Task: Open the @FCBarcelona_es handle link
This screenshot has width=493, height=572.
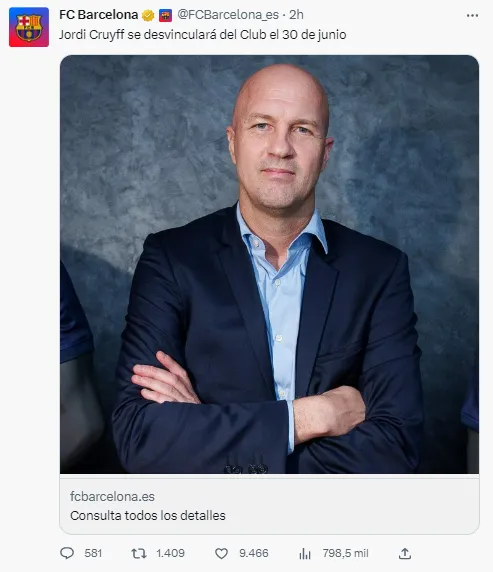Action: (228, 15)
